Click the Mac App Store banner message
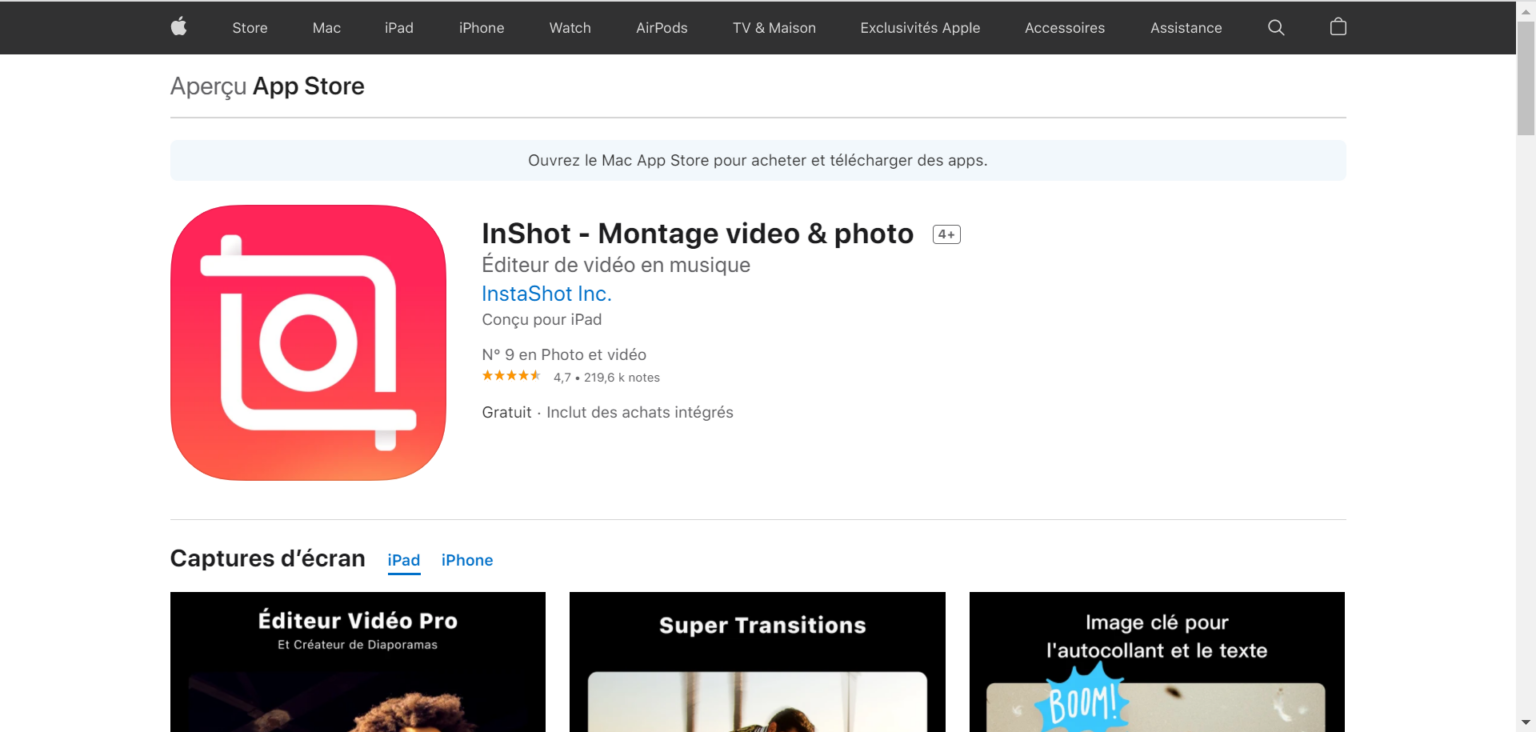This screenshot has height=732, width=1536. (x=758, y=160)
